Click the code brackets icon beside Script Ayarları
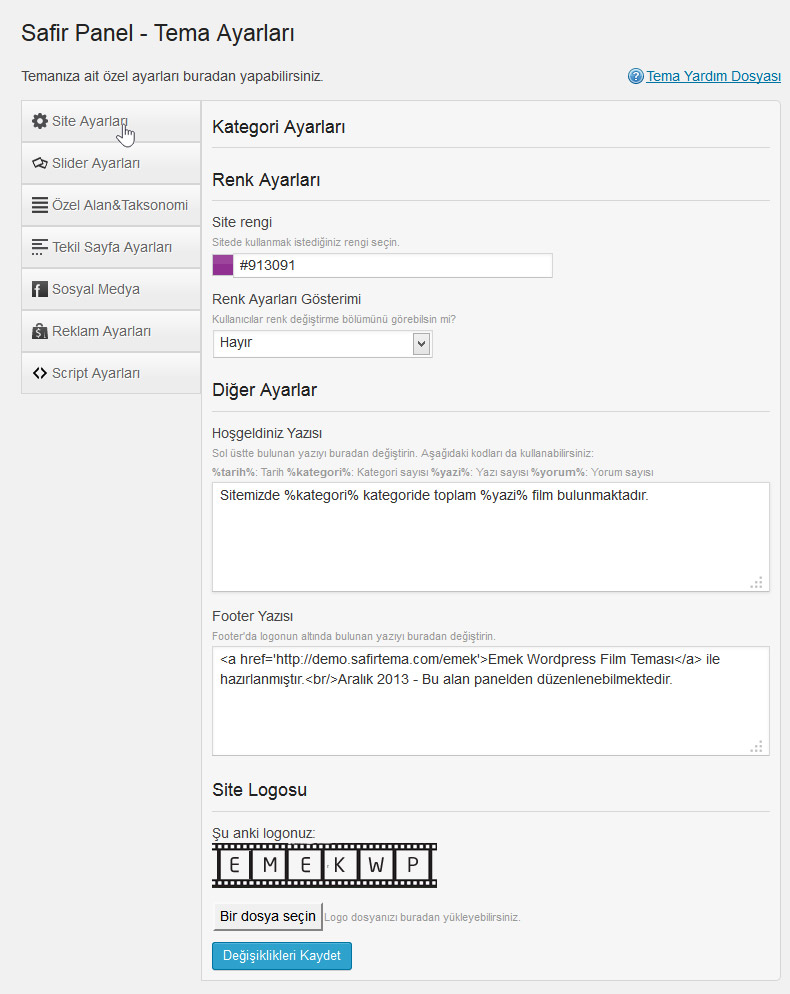 click(40, 373)
